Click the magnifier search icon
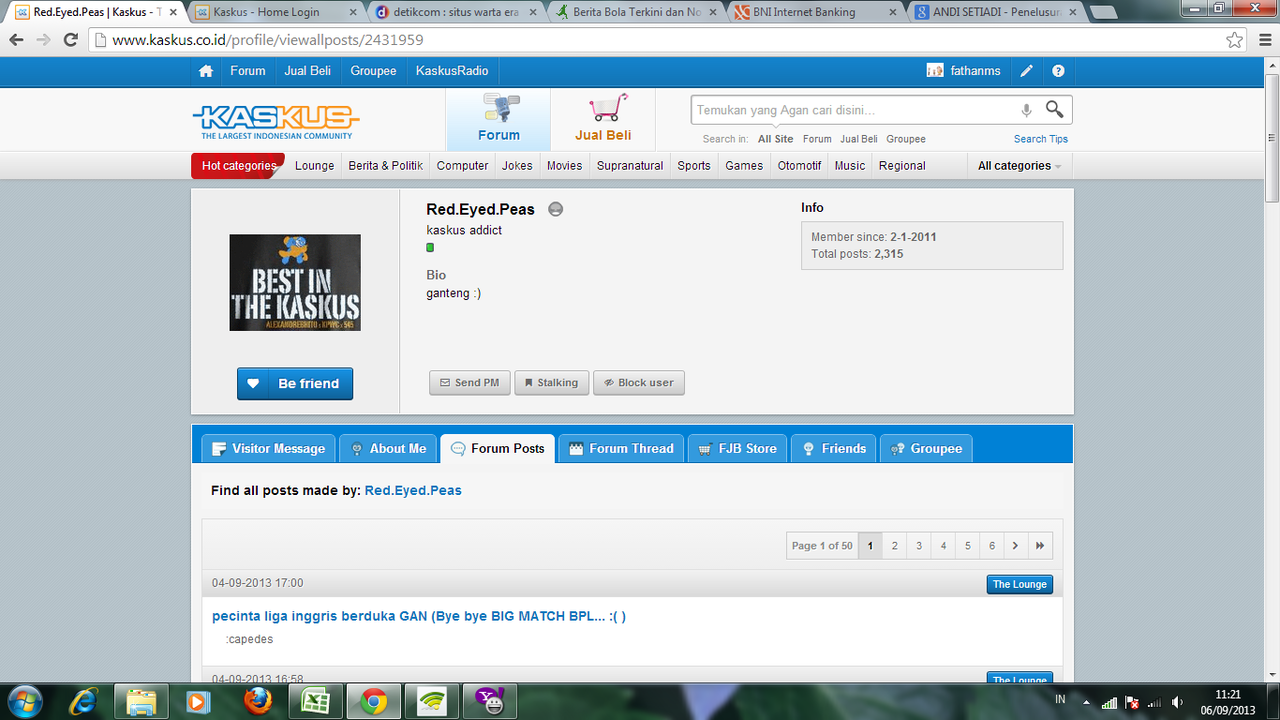This screenshot has height=720, width=1280. pos(1054,109)
